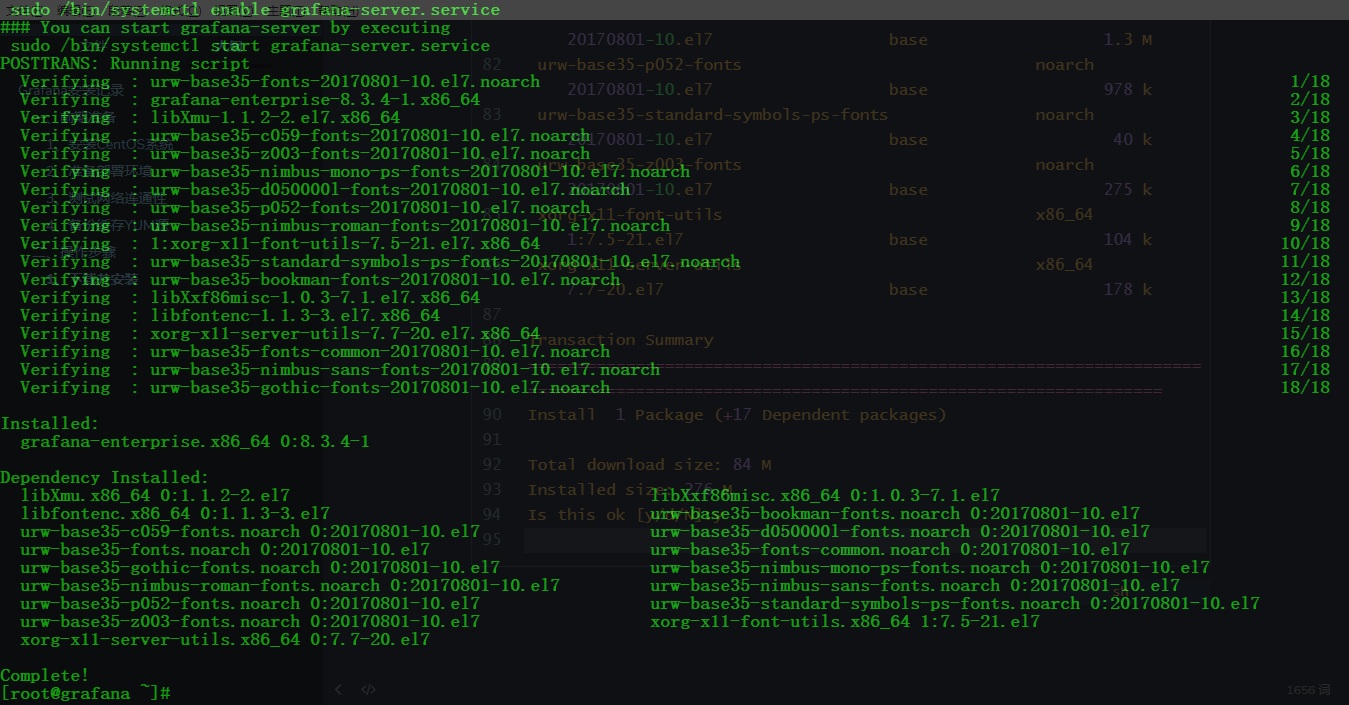Click 'sudo /bin/systemctl start grafana-server.service' line

[x=250, y=45]
